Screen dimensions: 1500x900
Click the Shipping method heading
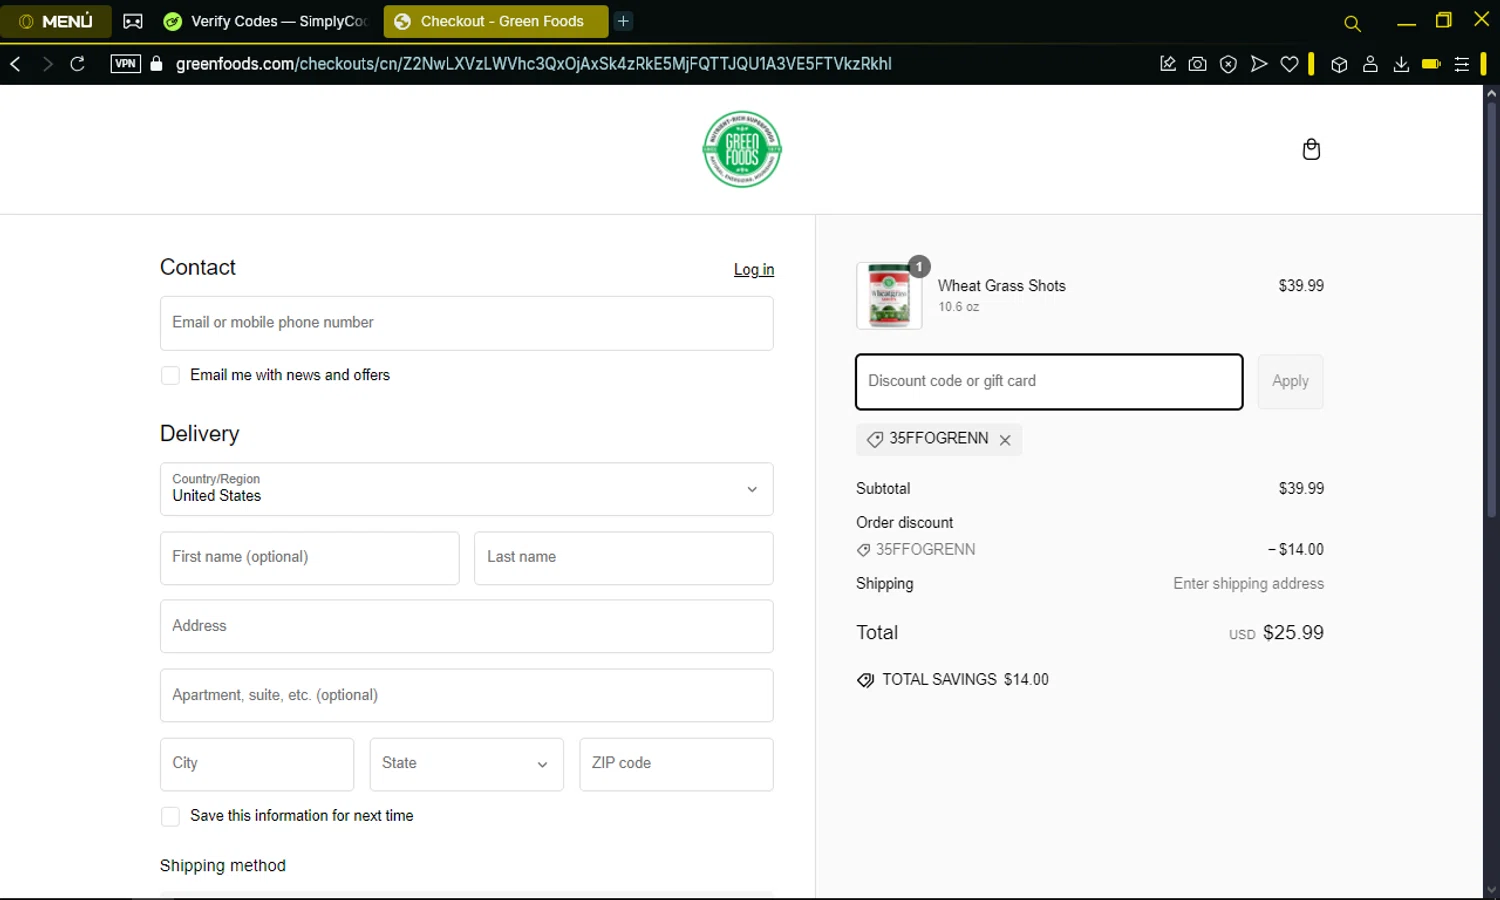(223, 866)
